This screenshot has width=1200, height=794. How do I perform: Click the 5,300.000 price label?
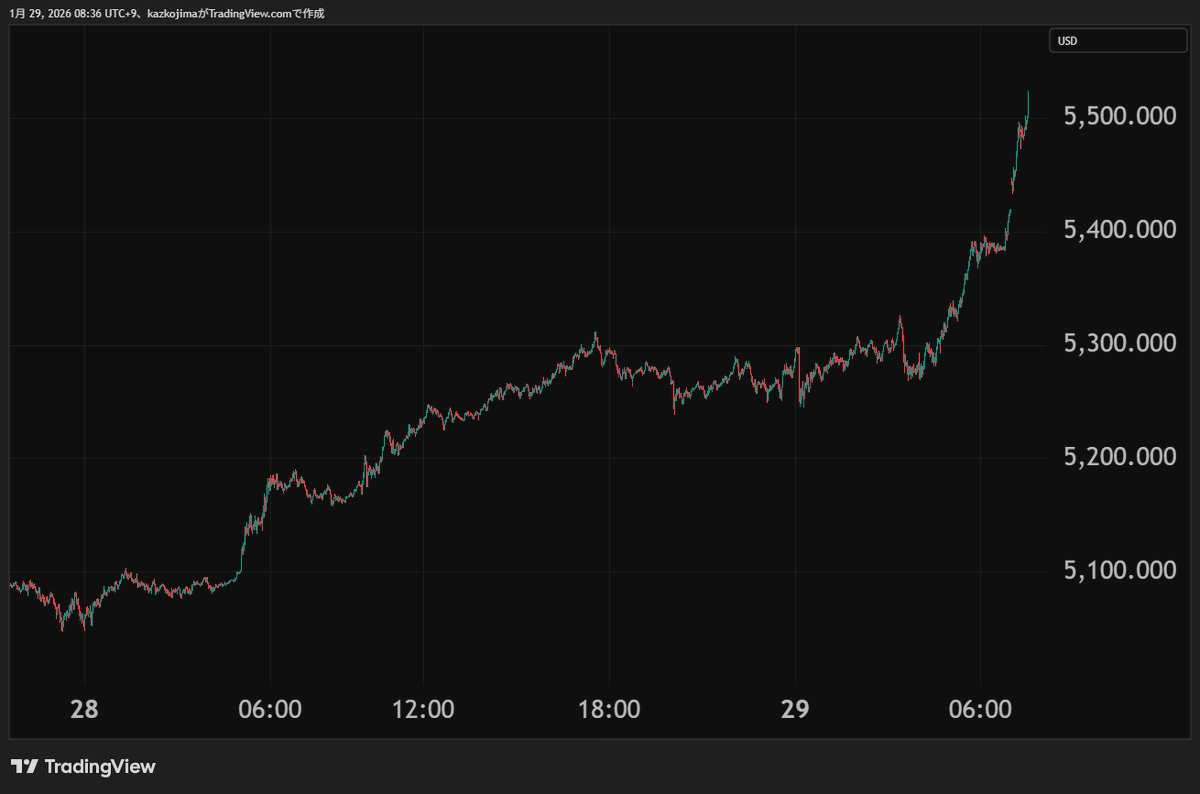point(1119,343)
